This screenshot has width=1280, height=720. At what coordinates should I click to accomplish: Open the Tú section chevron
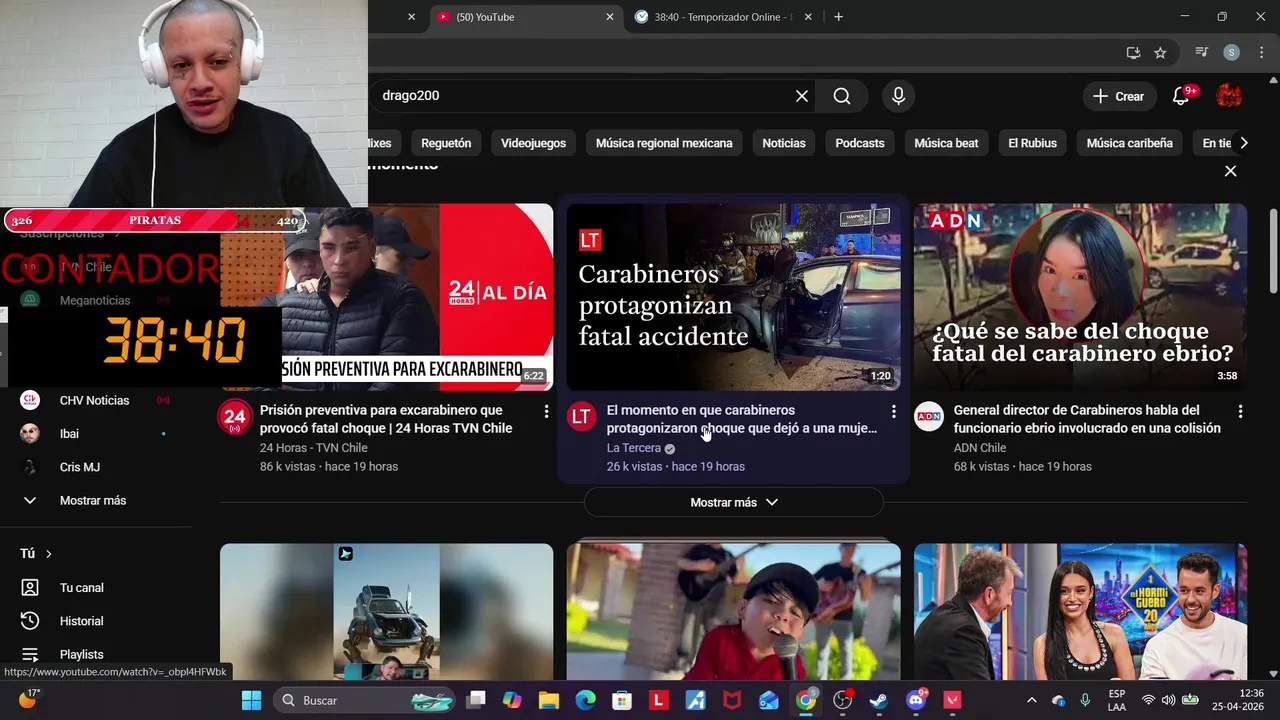(48, 553)
